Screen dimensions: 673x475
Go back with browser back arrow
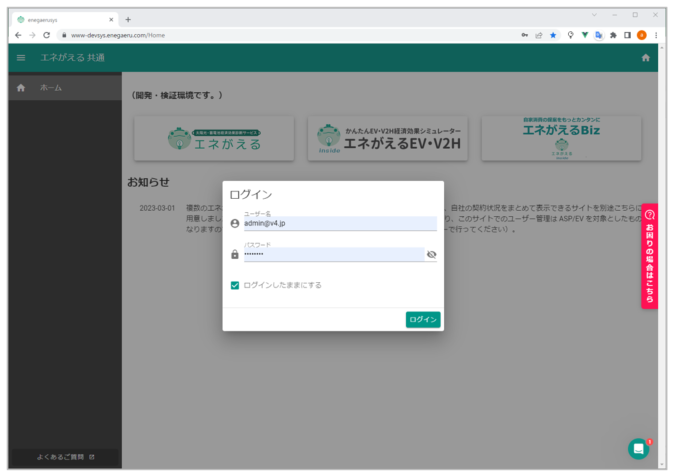[18, 35]
